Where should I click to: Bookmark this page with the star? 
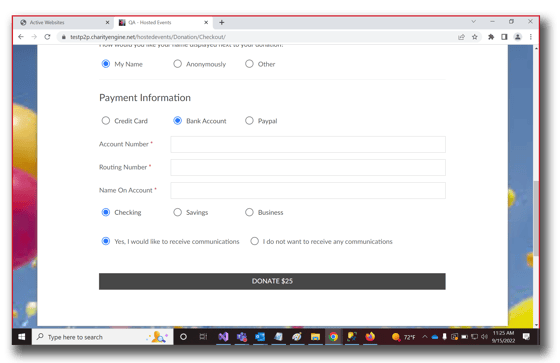[475, 37]
